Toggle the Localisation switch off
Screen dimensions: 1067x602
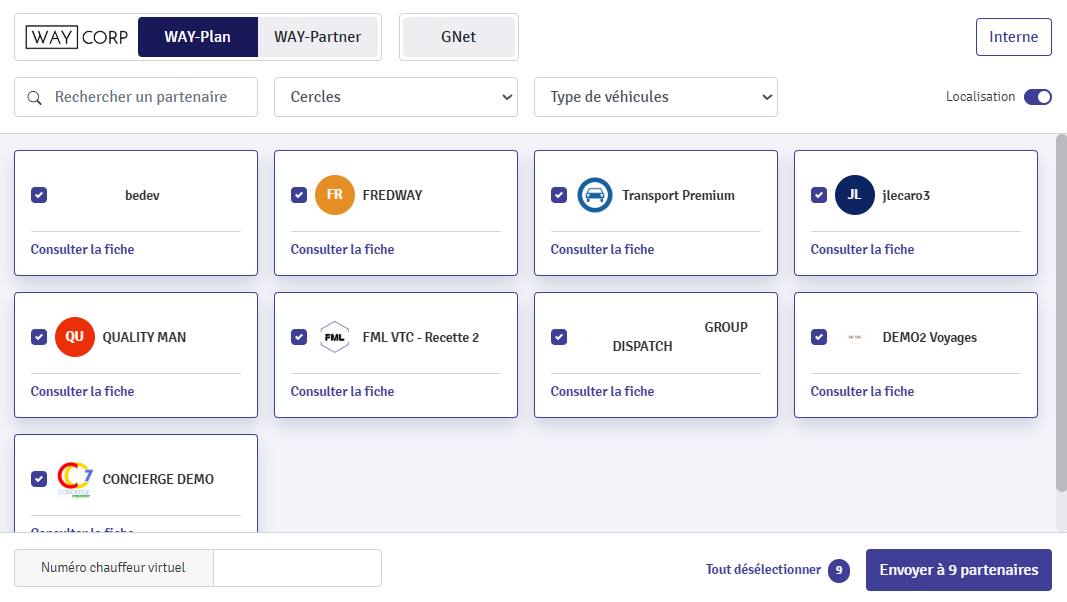(x=1038, y=97)
